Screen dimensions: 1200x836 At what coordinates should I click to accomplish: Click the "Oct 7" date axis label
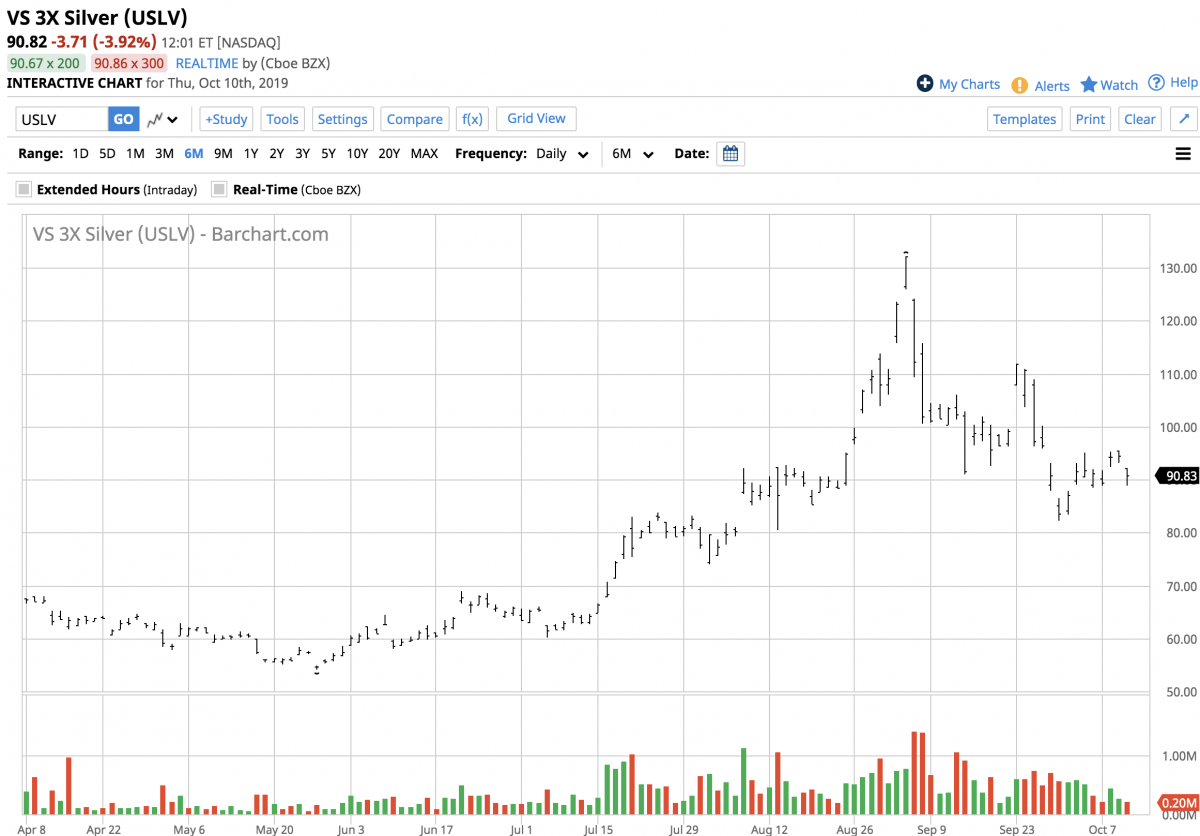pos(1102,829)
